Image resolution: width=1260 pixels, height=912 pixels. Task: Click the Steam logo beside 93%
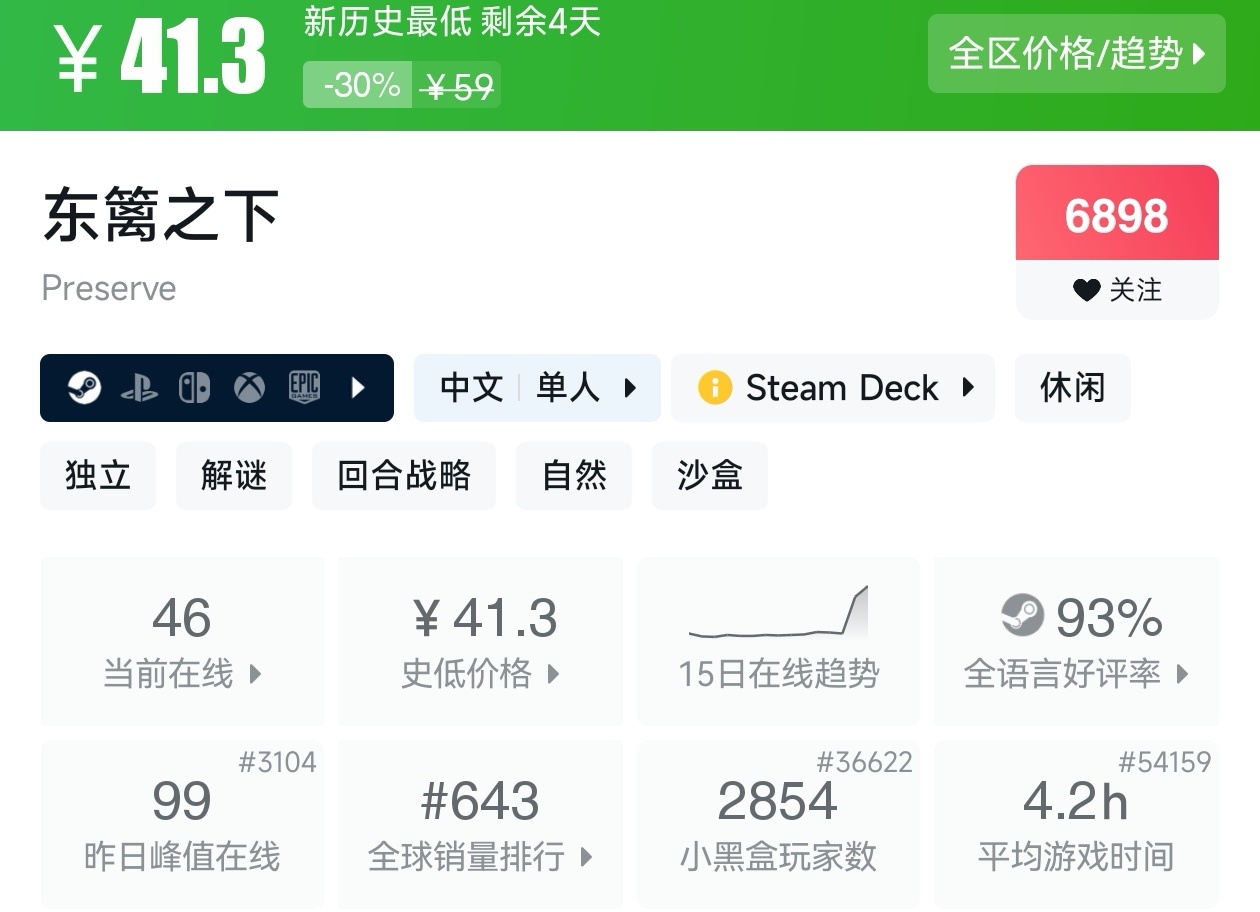coord(1022,616)
